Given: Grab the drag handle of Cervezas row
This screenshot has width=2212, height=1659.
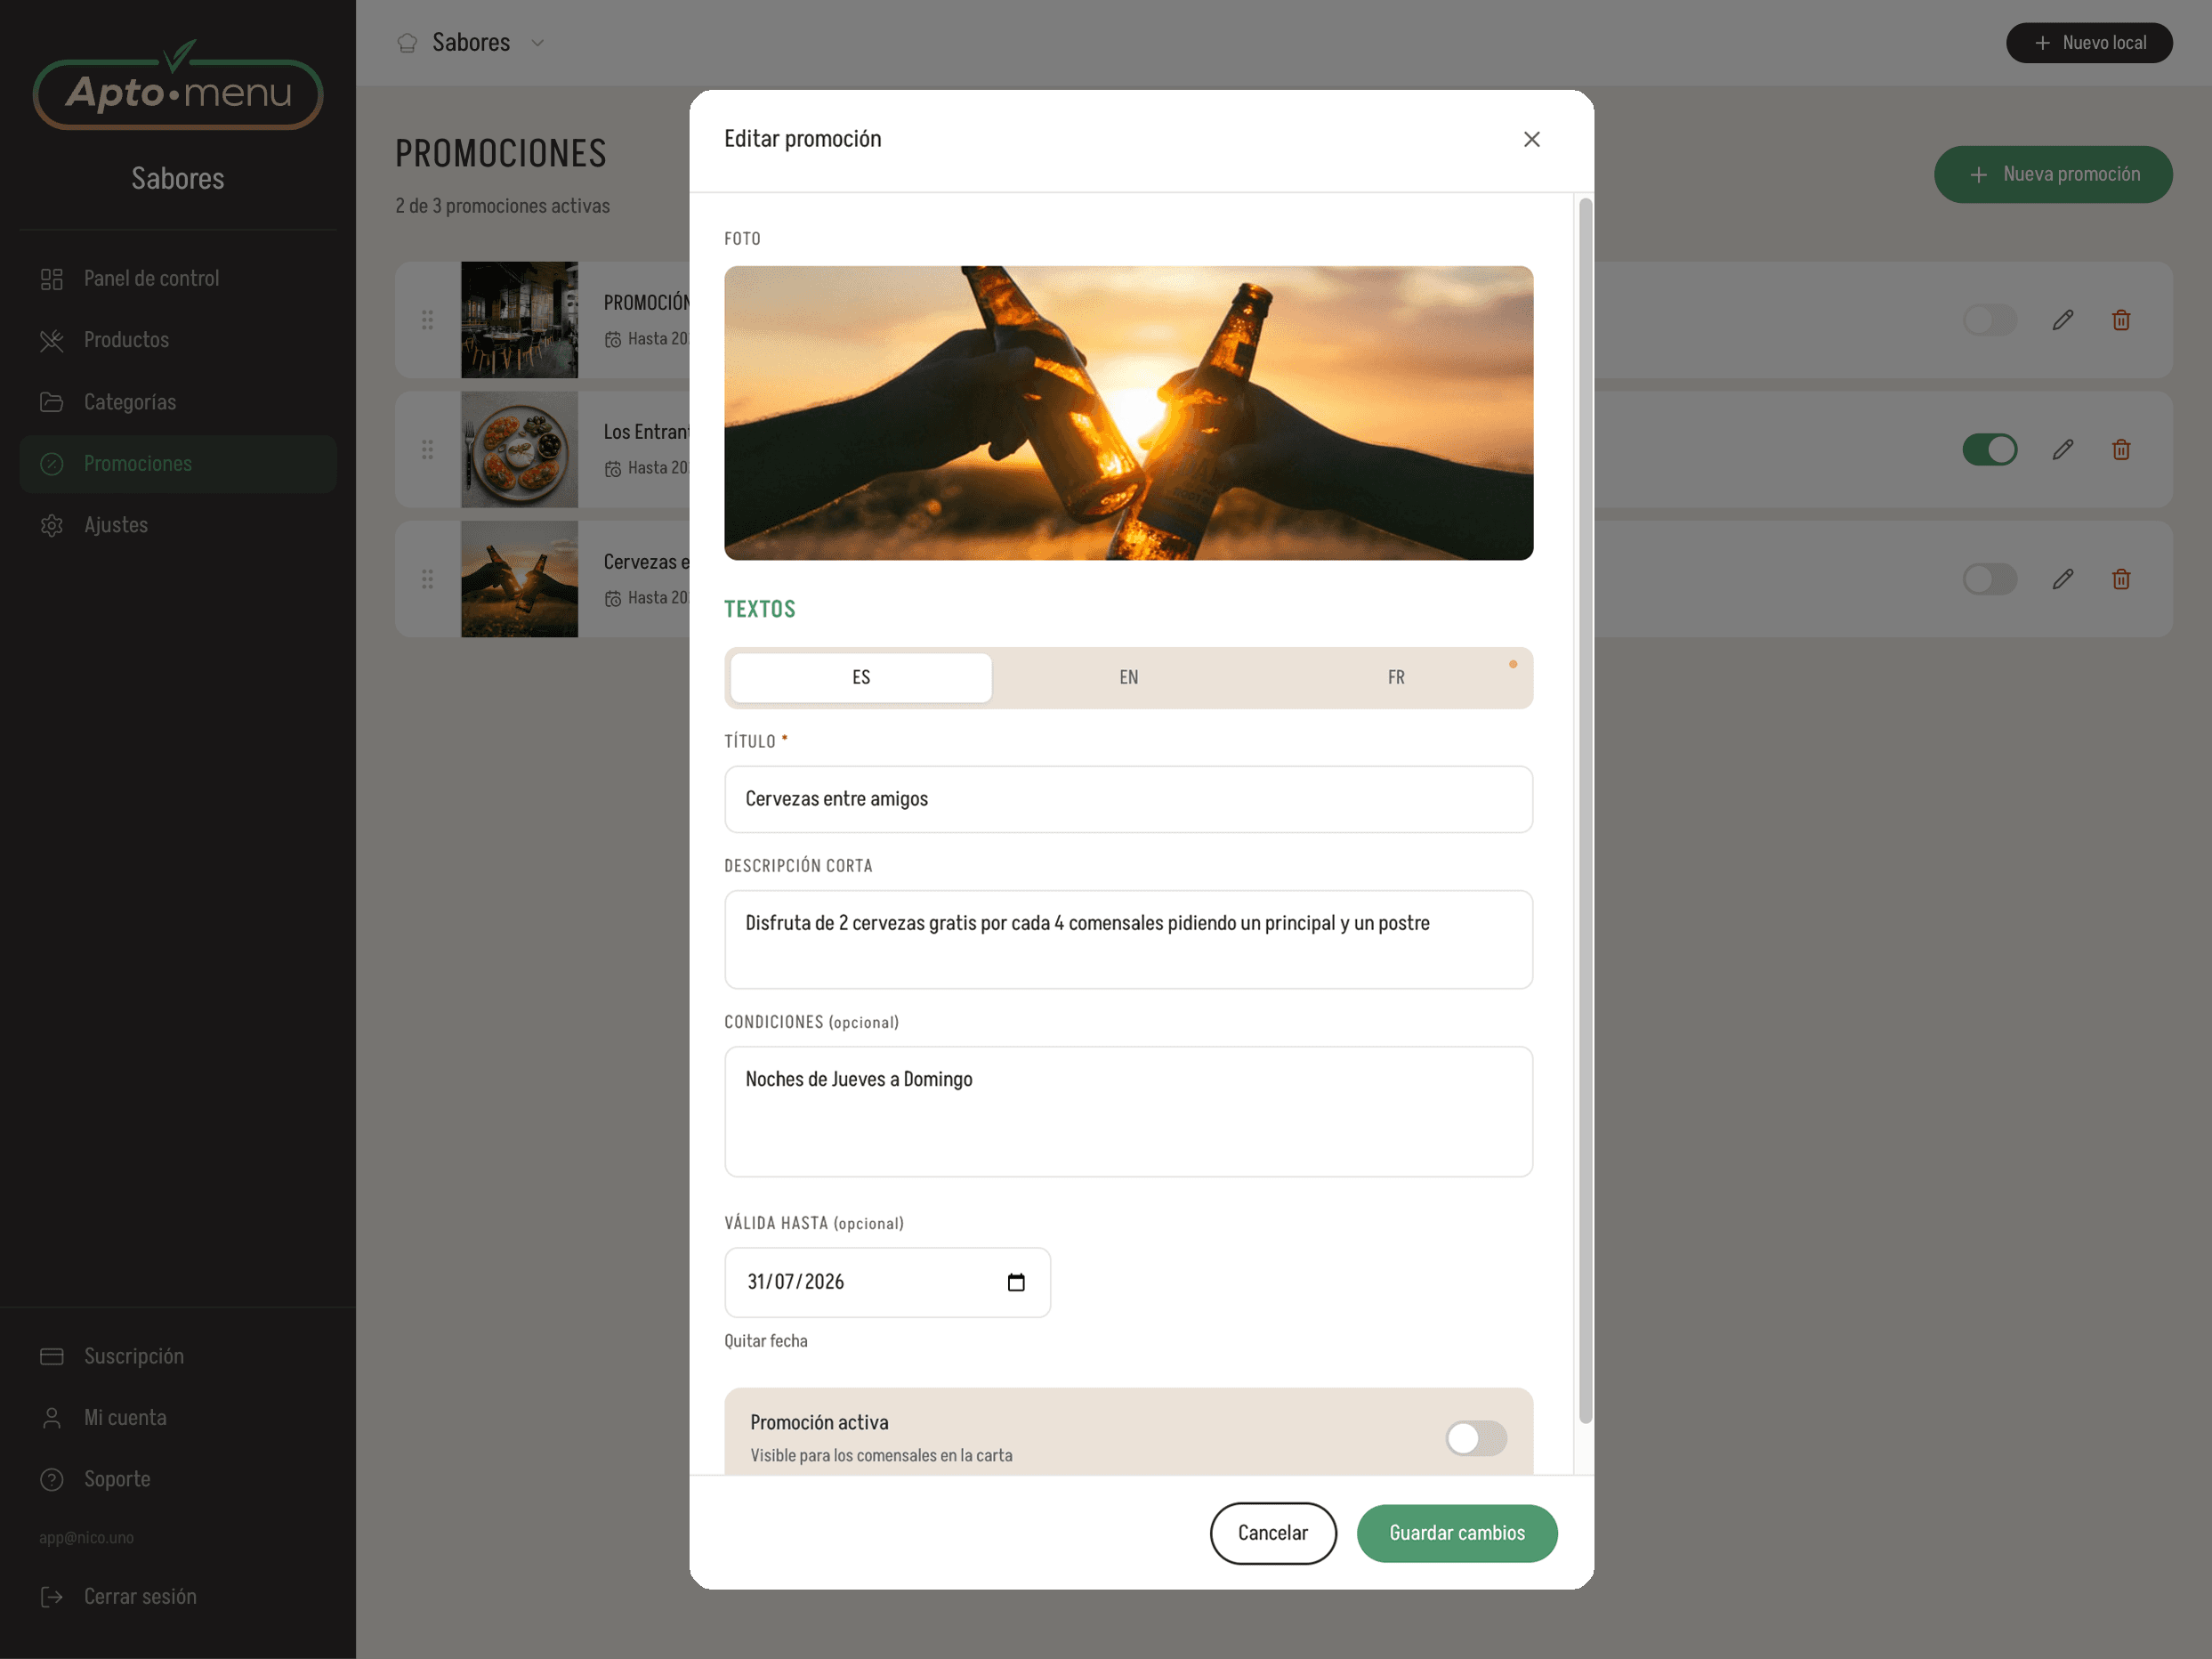Looking at the screenshot, I should (x=427, y=579).
